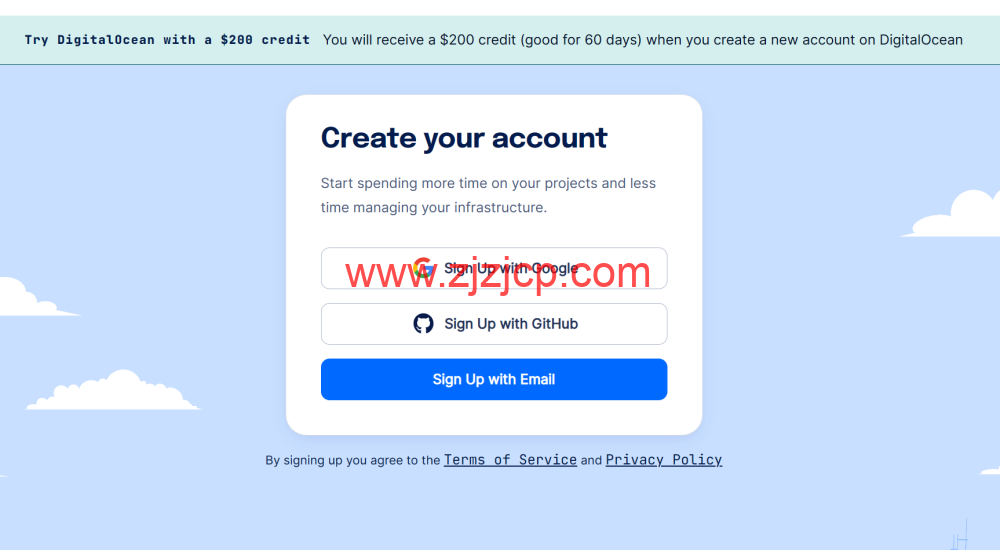Image resolution: width=1000 pixels, height=550 pixels.
Task: Click the red www.zjzjcp.com watermark text
Action: (x=497, y=273)
